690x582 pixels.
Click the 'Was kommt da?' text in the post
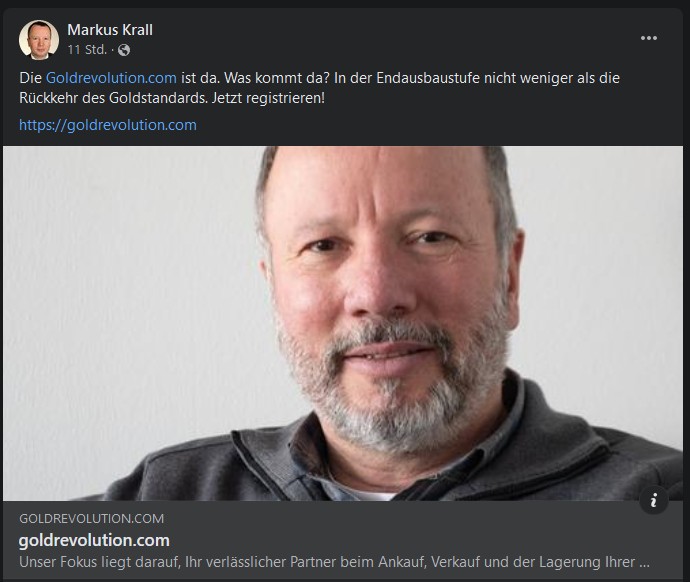(277, 78)
